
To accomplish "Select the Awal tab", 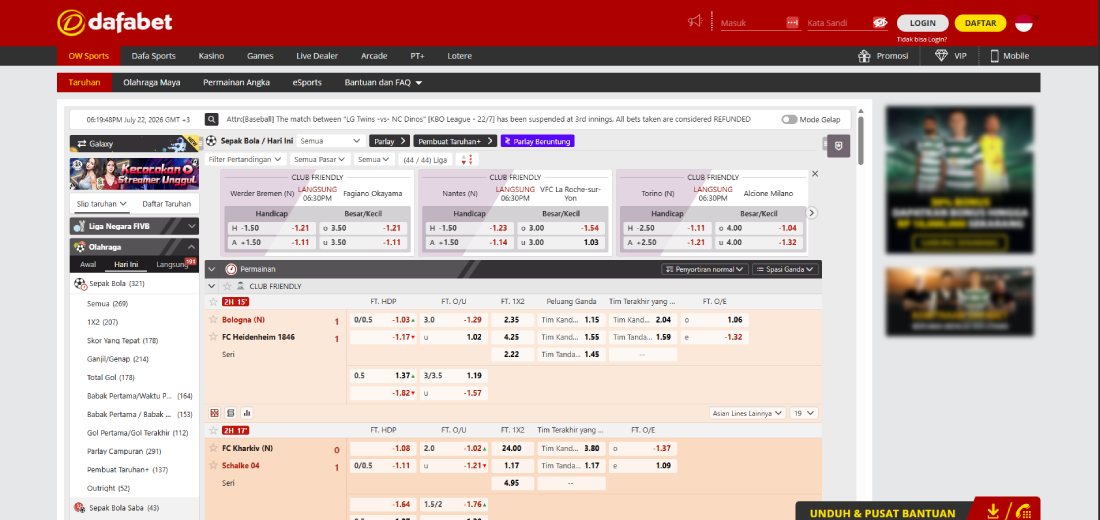I will coord(88,265).
